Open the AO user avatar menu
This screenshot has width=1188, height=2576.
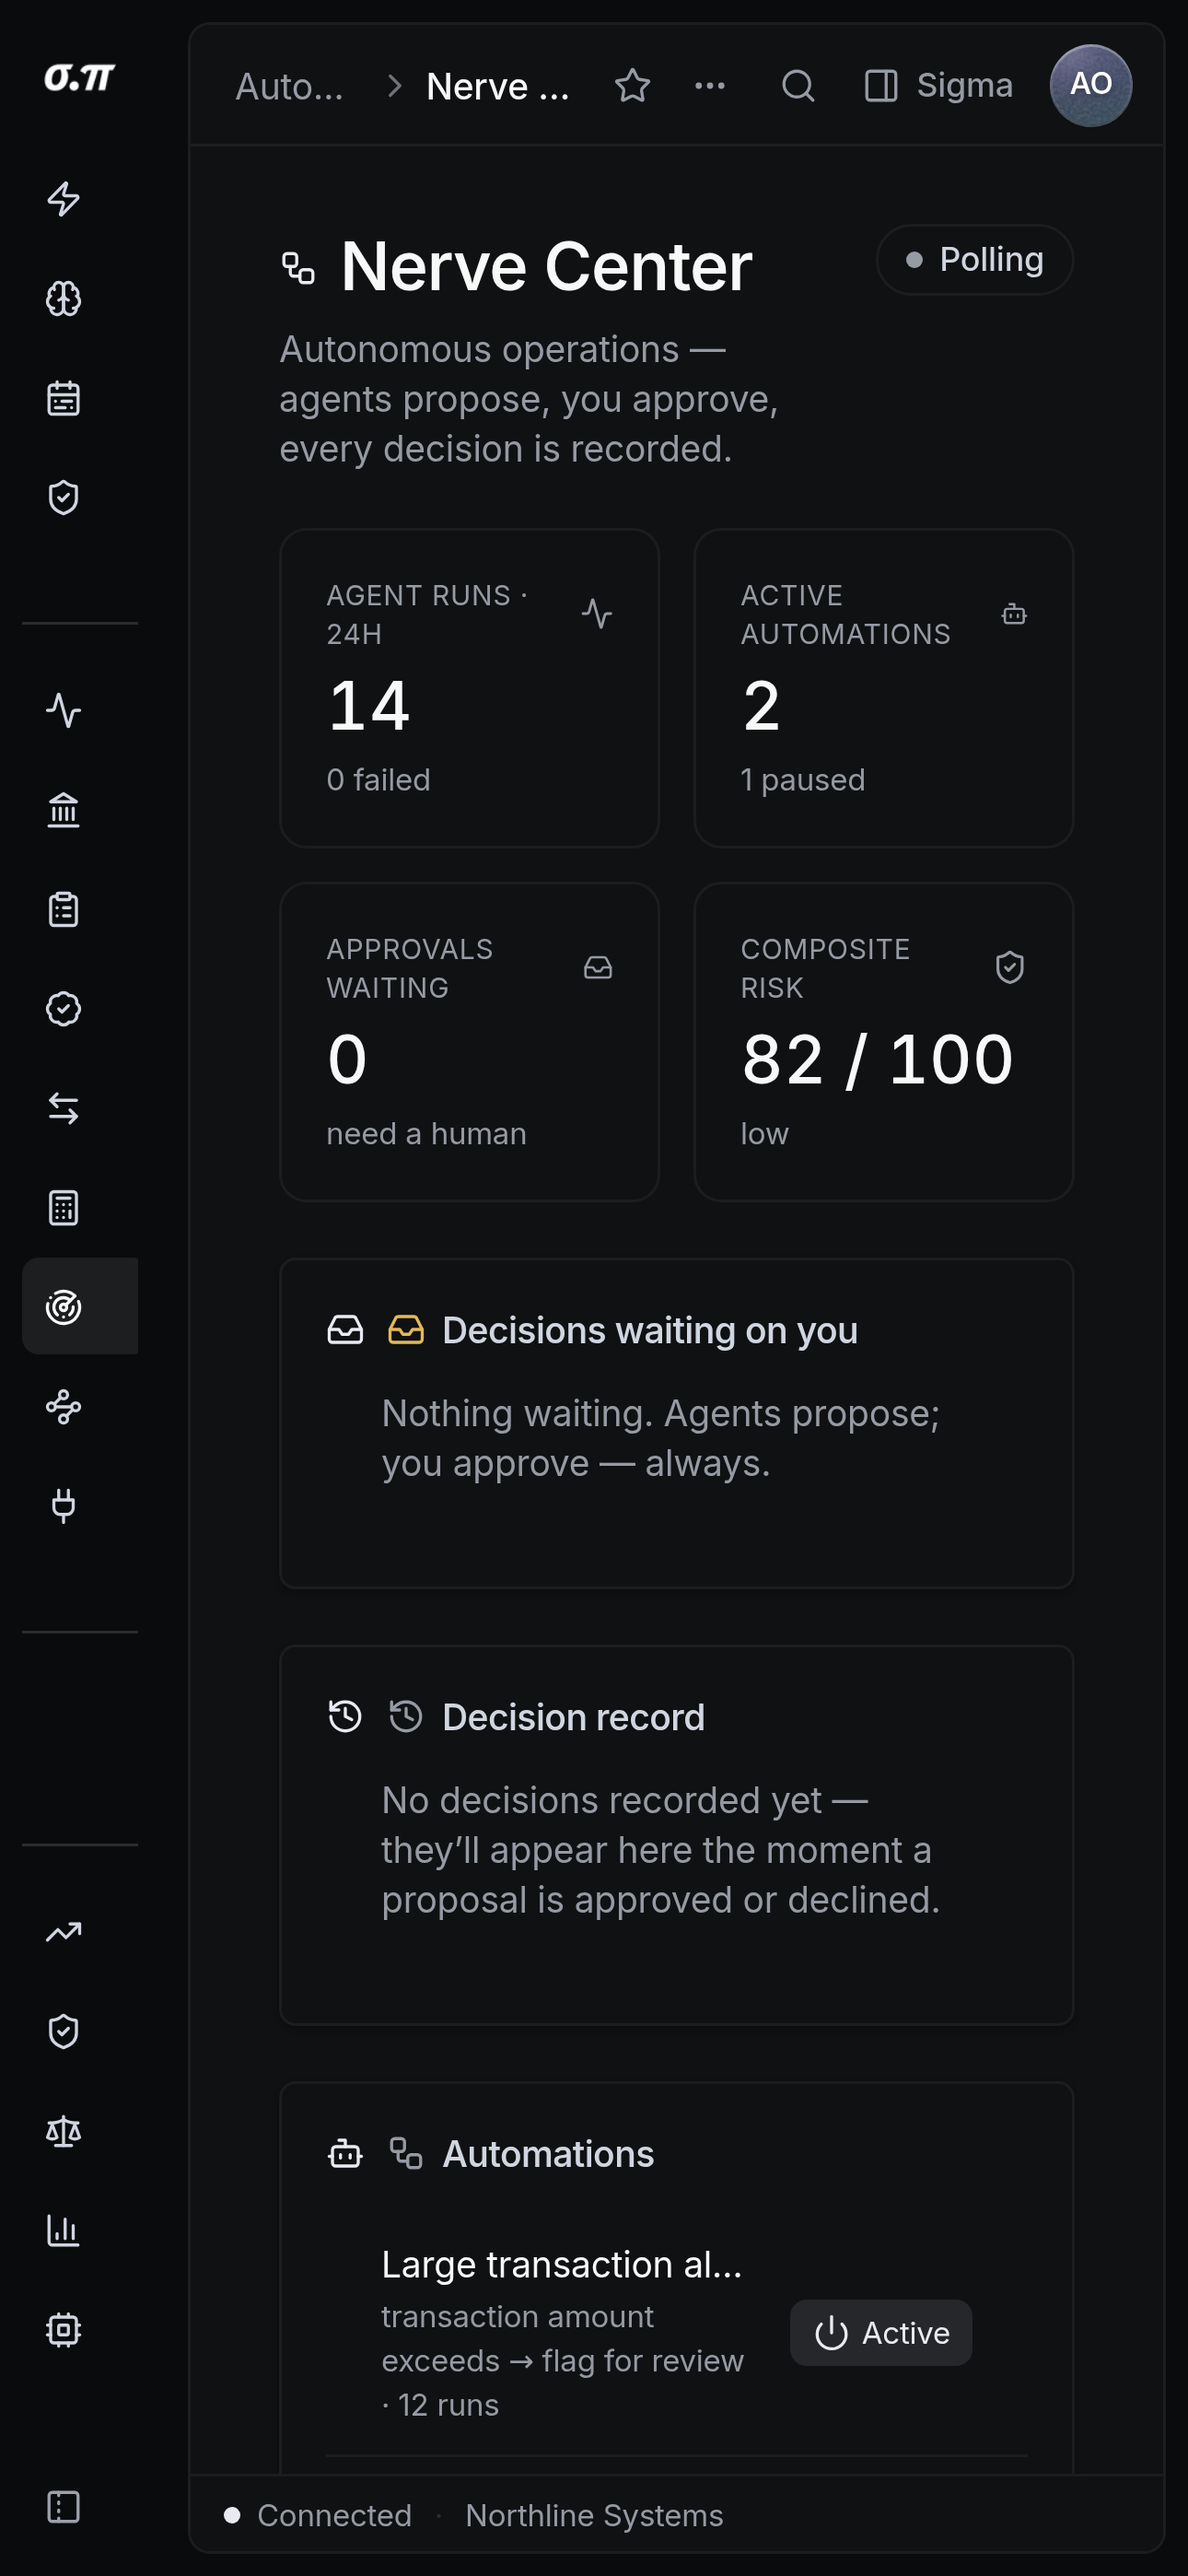click(x=1091, y=85)
